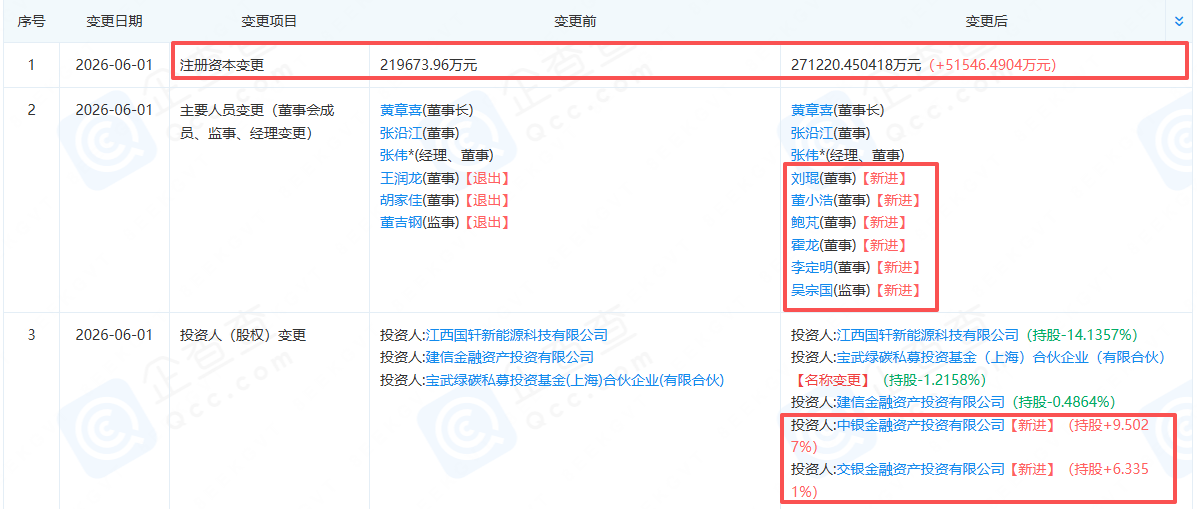1197x509 pixels.
Task: Open 黄章喜 link in 变更前 column
Action: point(401,110)
